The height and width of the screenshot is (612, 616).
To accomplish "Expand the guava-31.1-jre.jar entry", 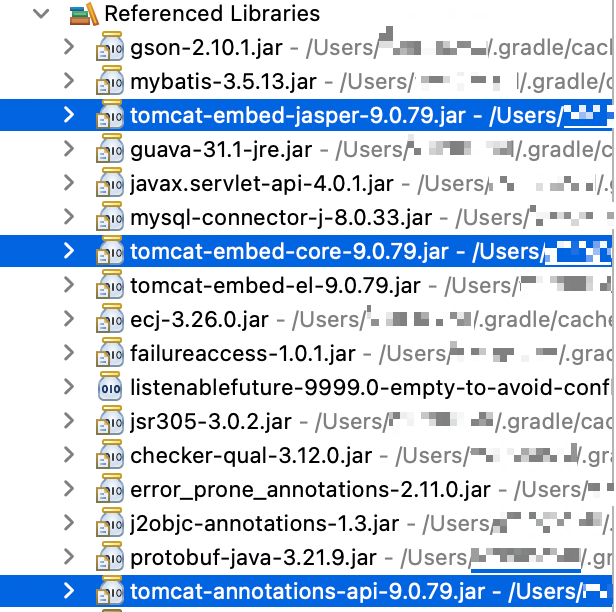I will click(x=69, y=149).
